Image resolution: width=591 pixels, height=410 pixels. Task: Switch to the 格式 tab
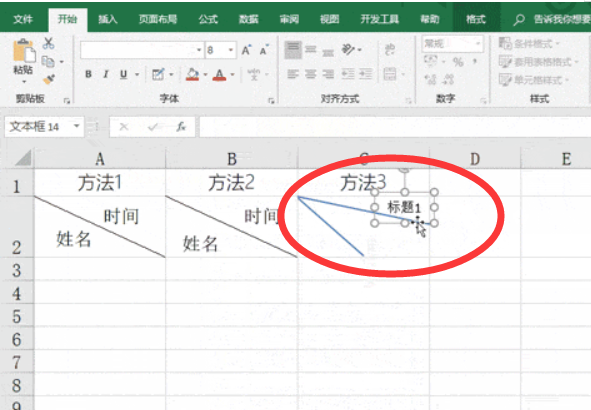coord(476,19)
